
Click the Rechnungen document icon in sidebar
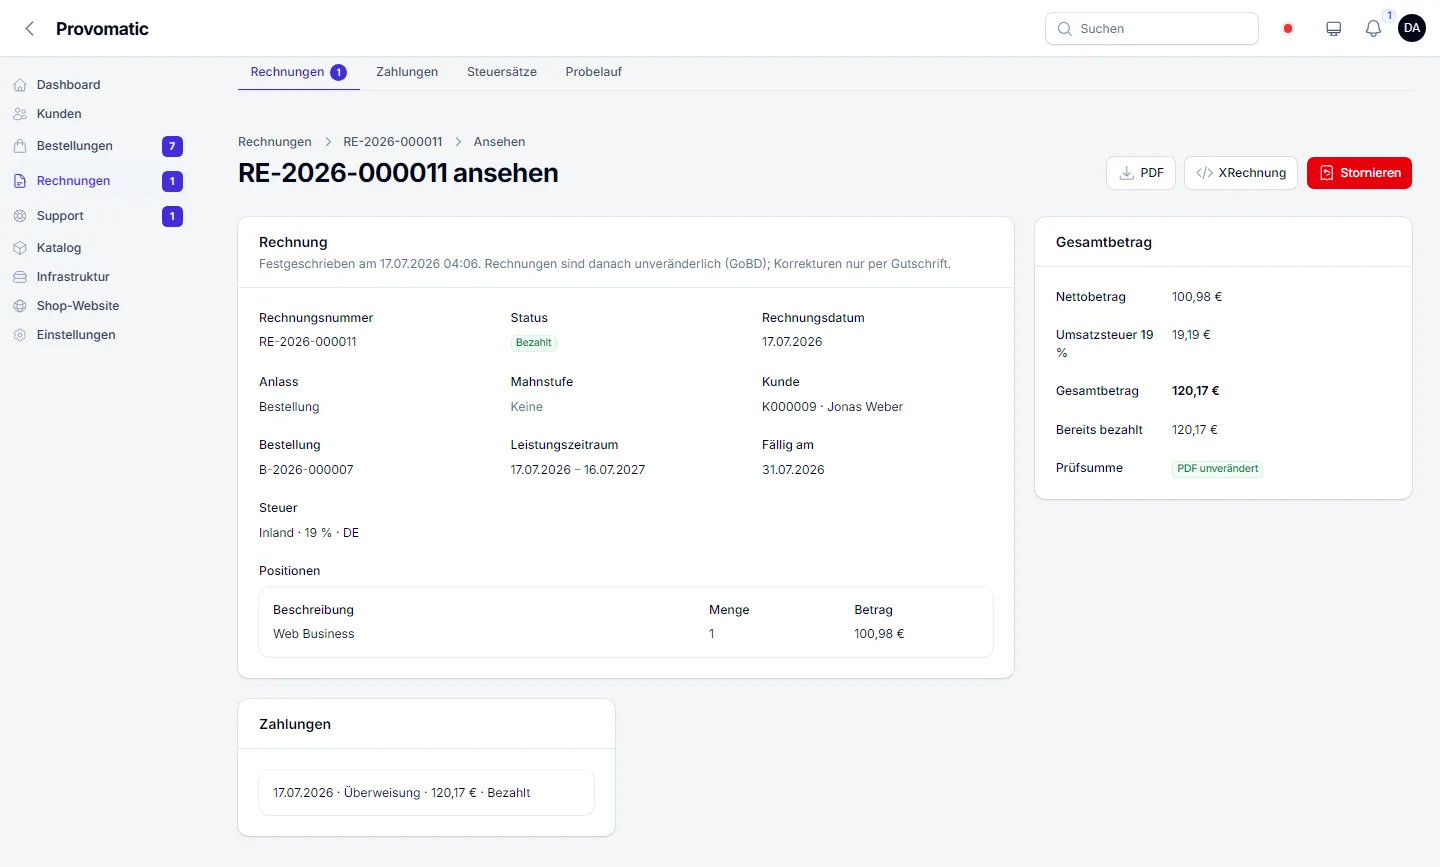pos(20,181)
